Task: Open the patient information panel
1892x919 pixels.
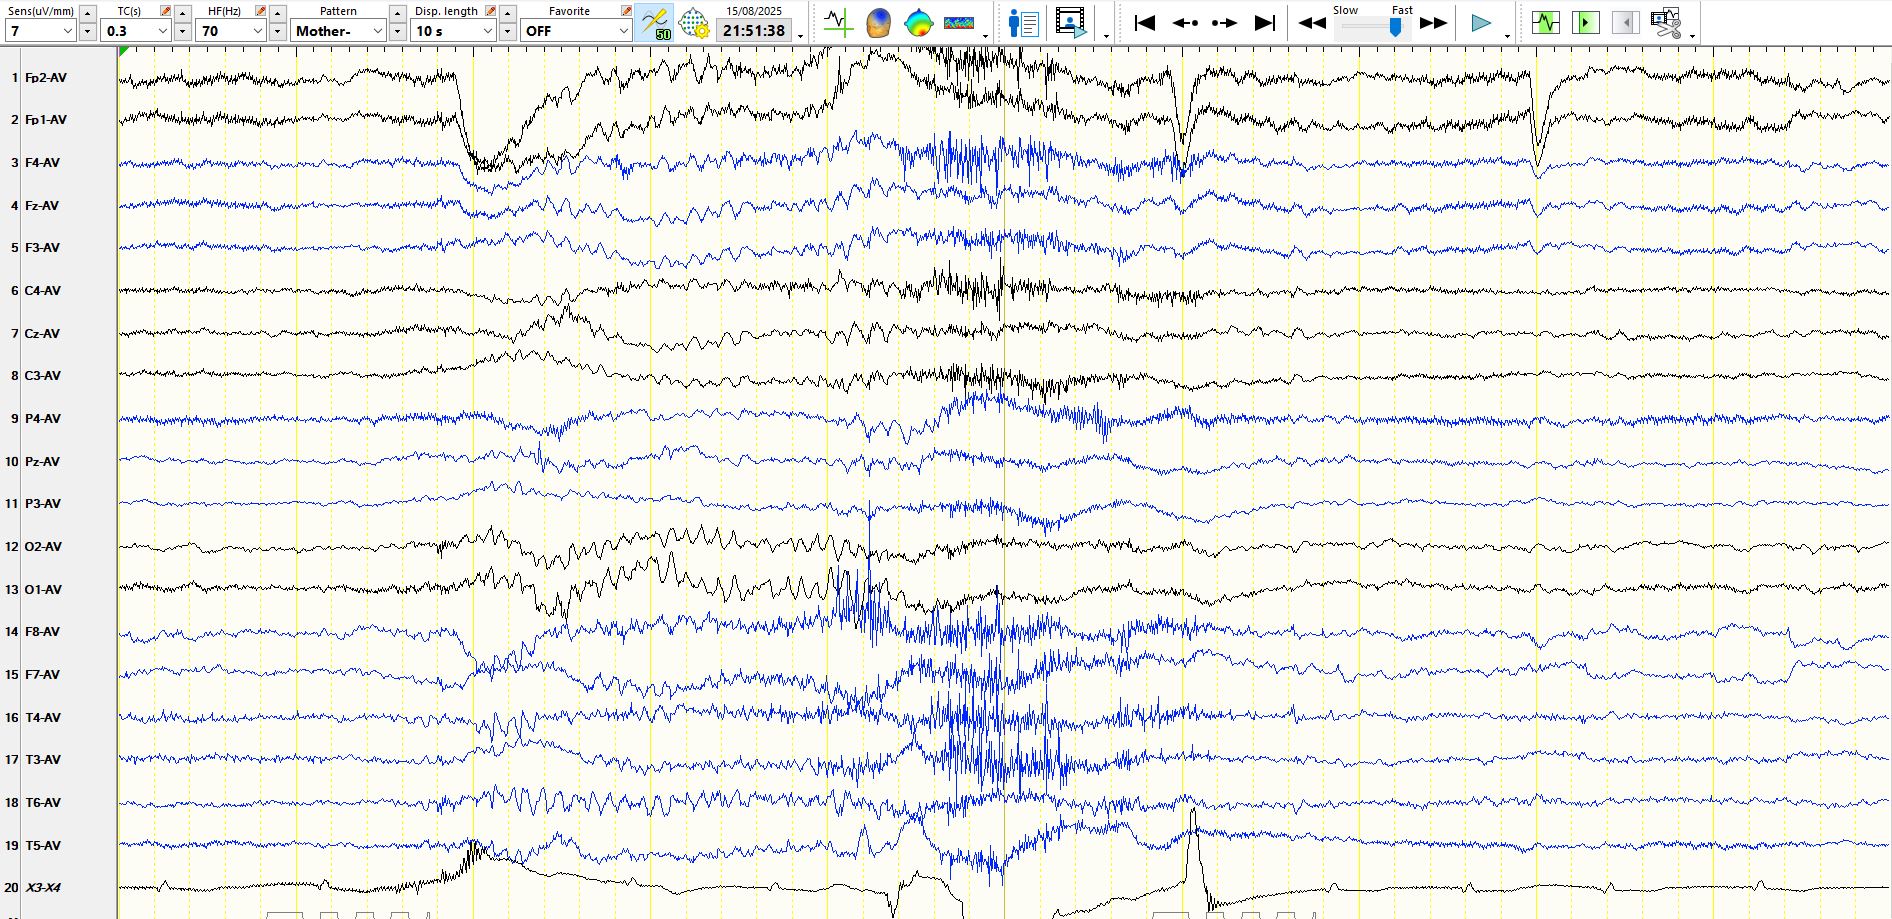Action: (1024, 22)
